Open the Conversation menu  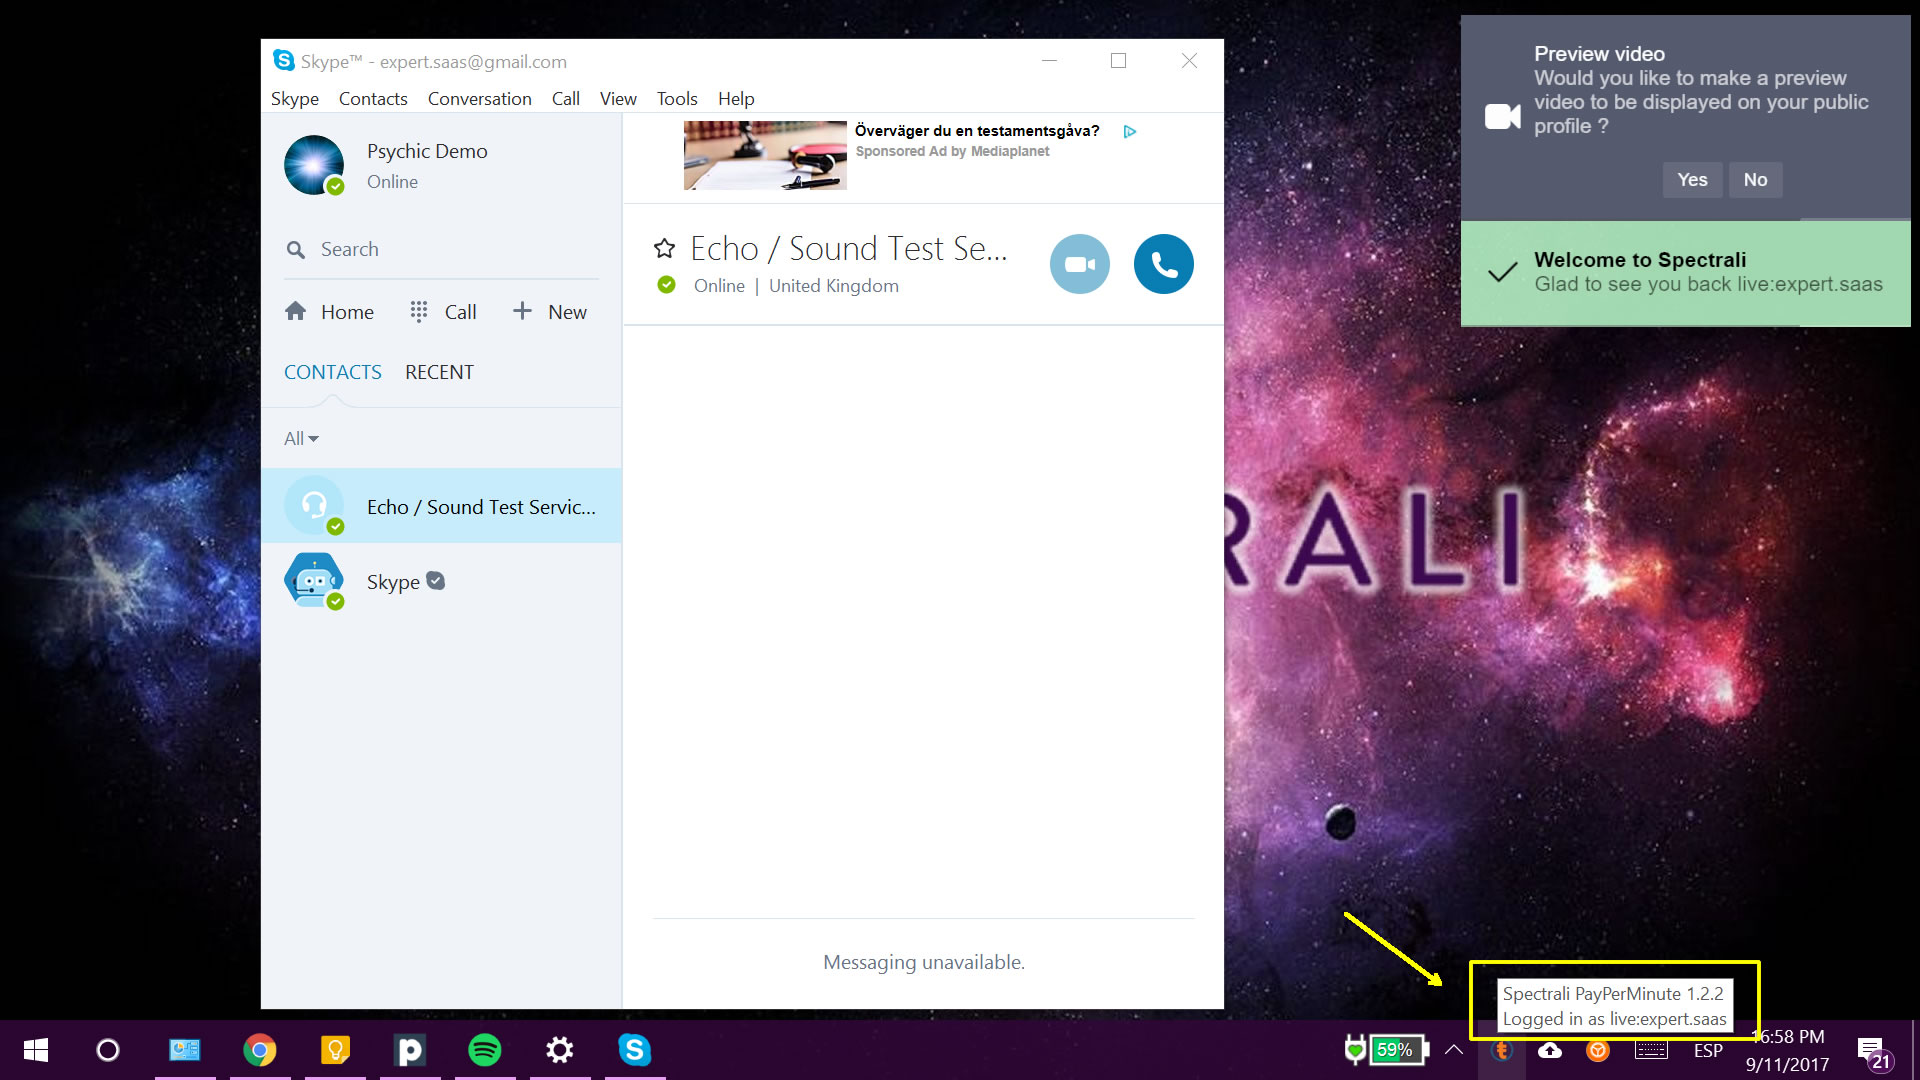tap(479, 98)
